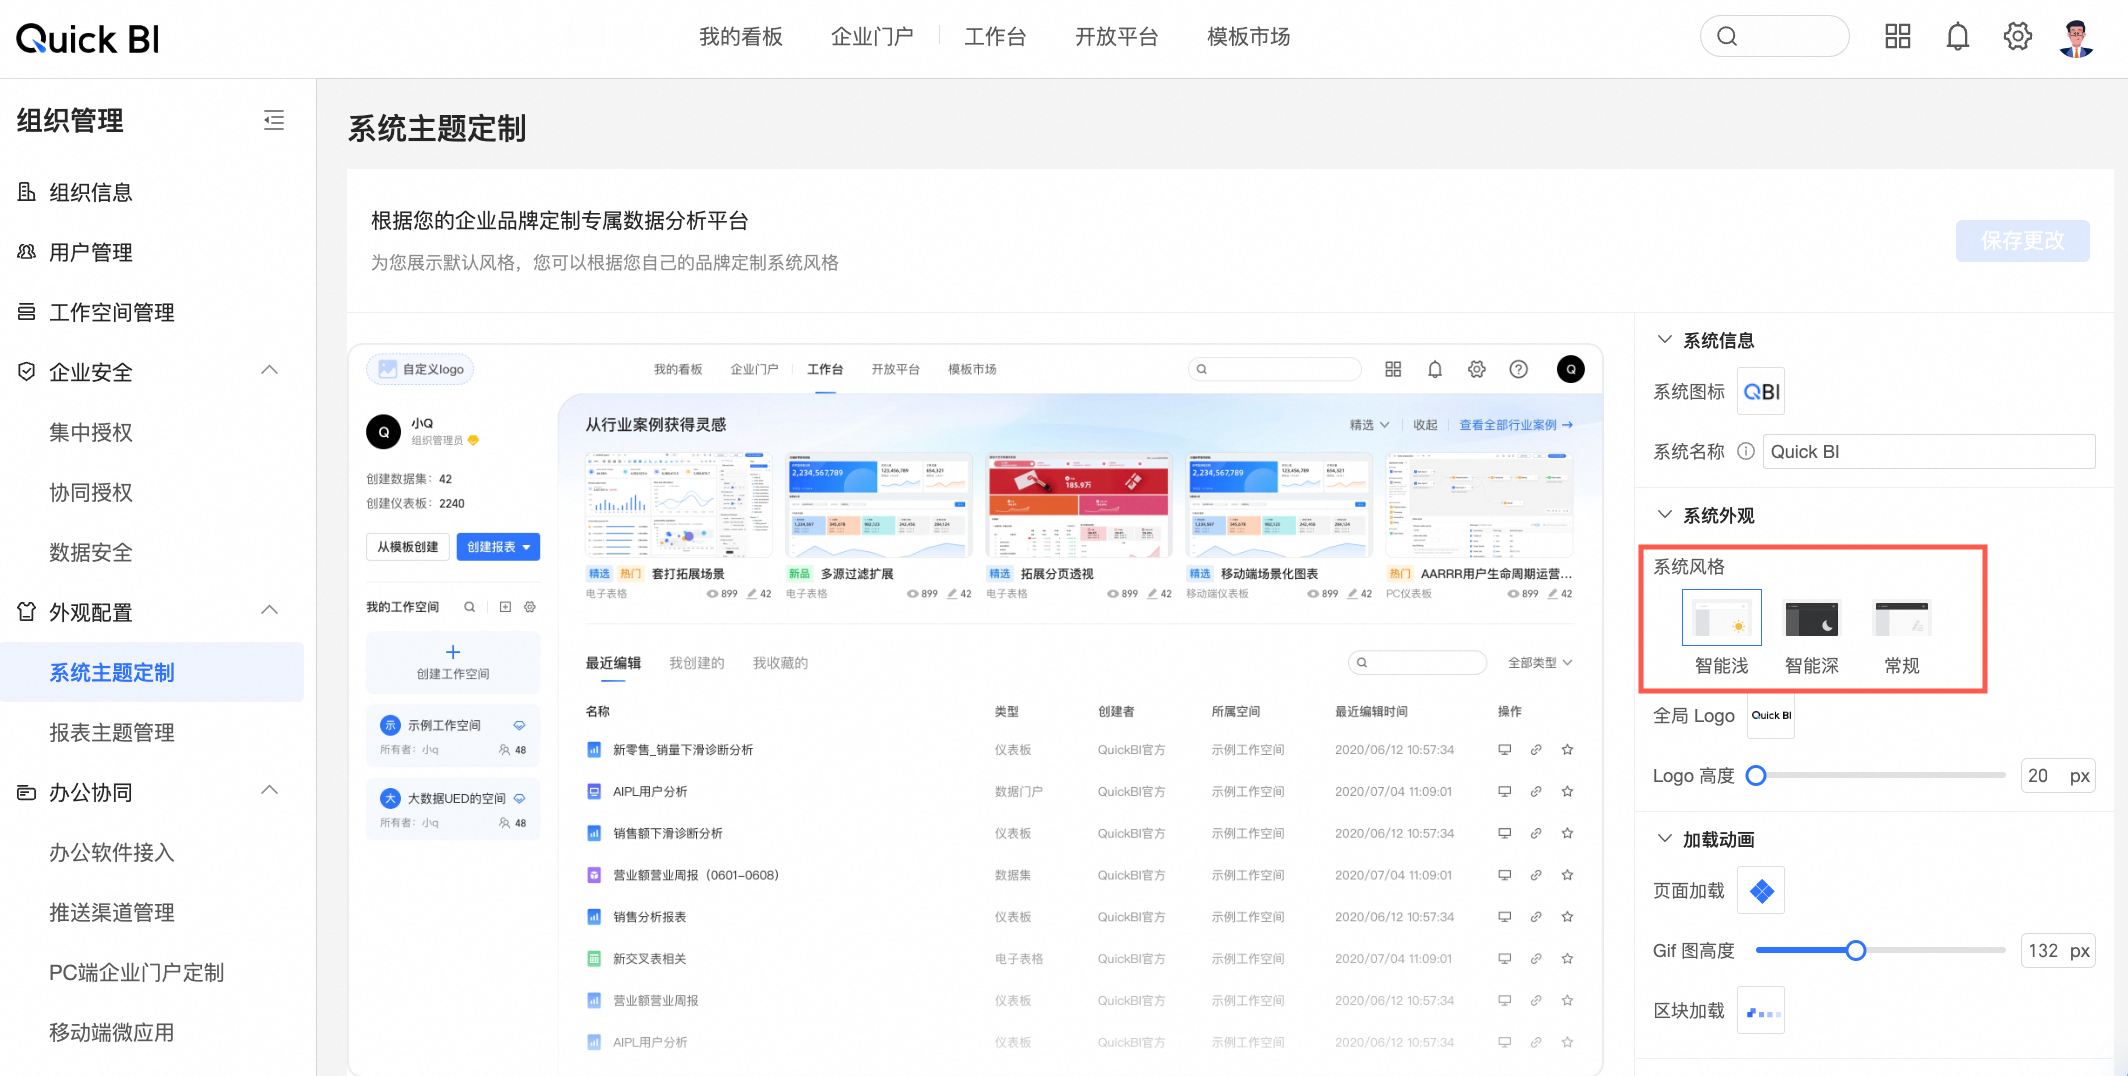2128x1076 pixels.
Task: Click the preview header bell icon
Action: [x=1434, y=369]
